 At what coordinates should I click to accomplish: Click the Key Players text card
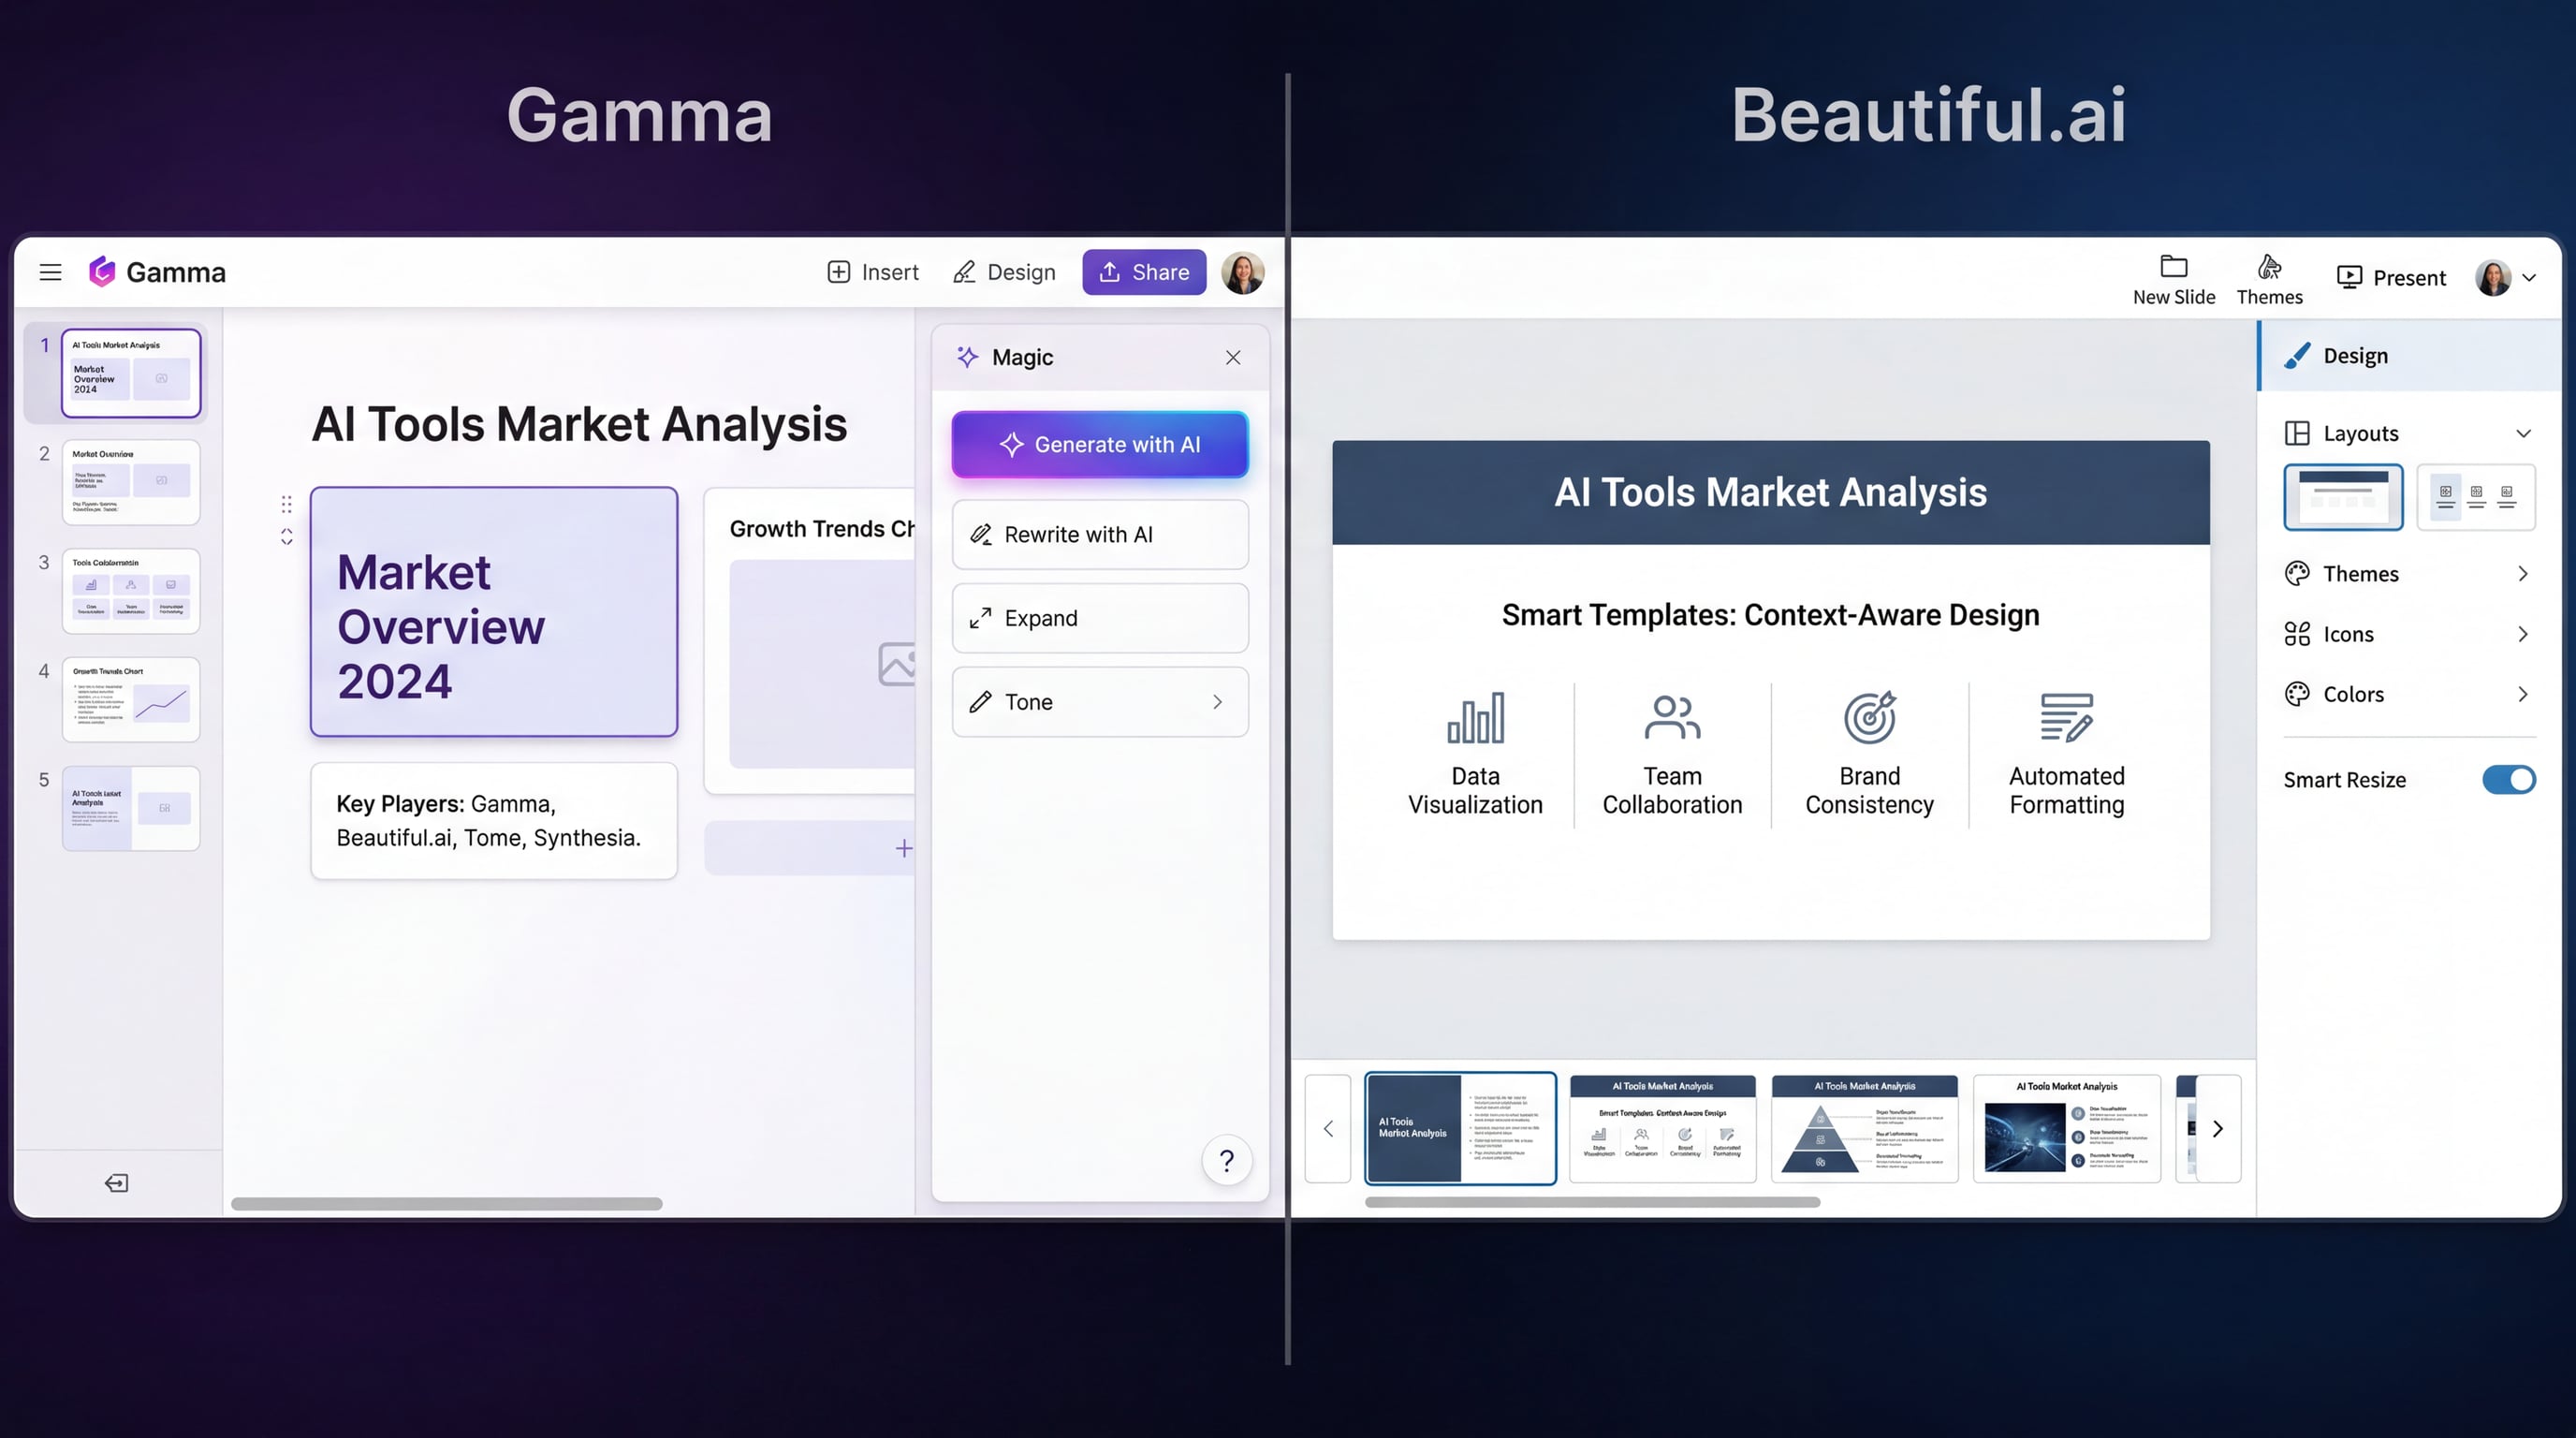pyautogui.click(x=494, y=821)
